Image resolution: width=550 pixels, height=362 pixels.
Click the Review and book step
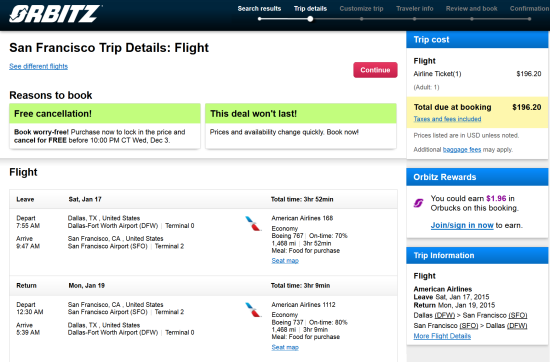(x=471, y=8)
